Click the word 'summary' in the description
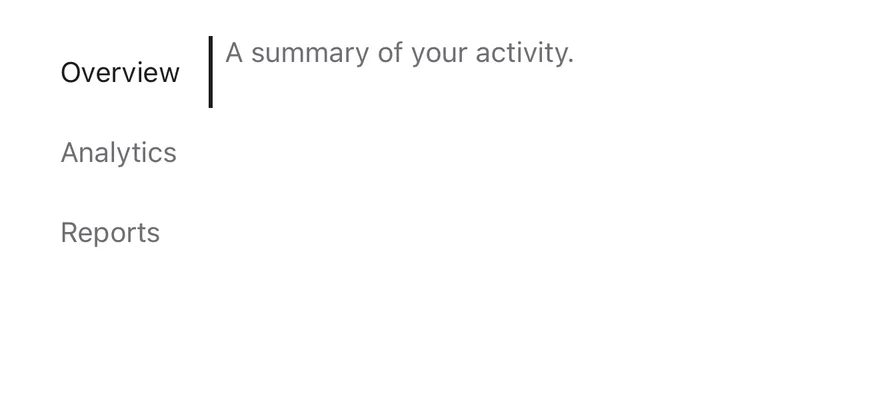880x400 pixels. click(310, 54)
